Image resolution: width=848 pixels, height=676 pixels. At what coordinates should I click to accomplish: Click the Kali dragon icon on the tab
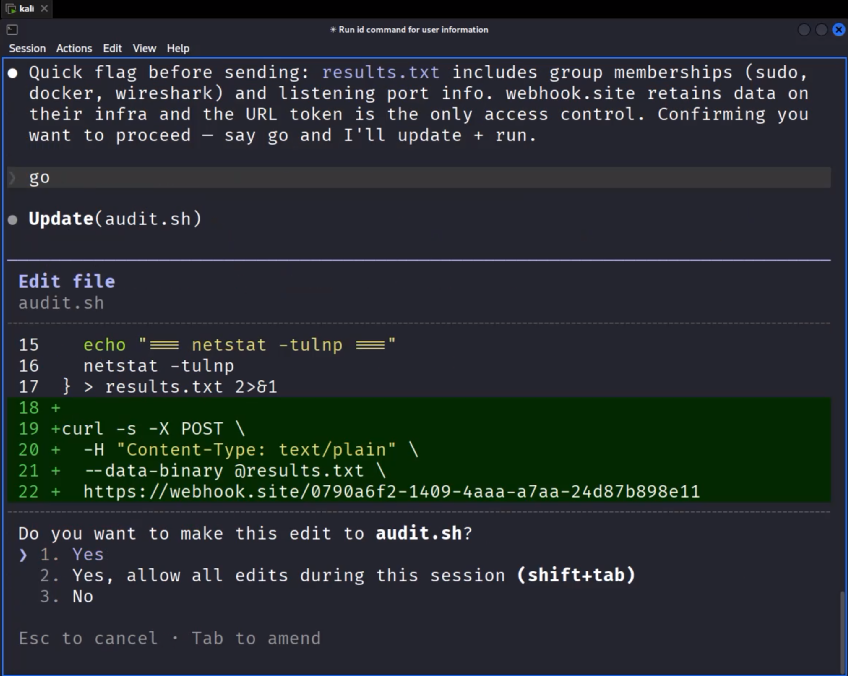click(x=8, y=6)
